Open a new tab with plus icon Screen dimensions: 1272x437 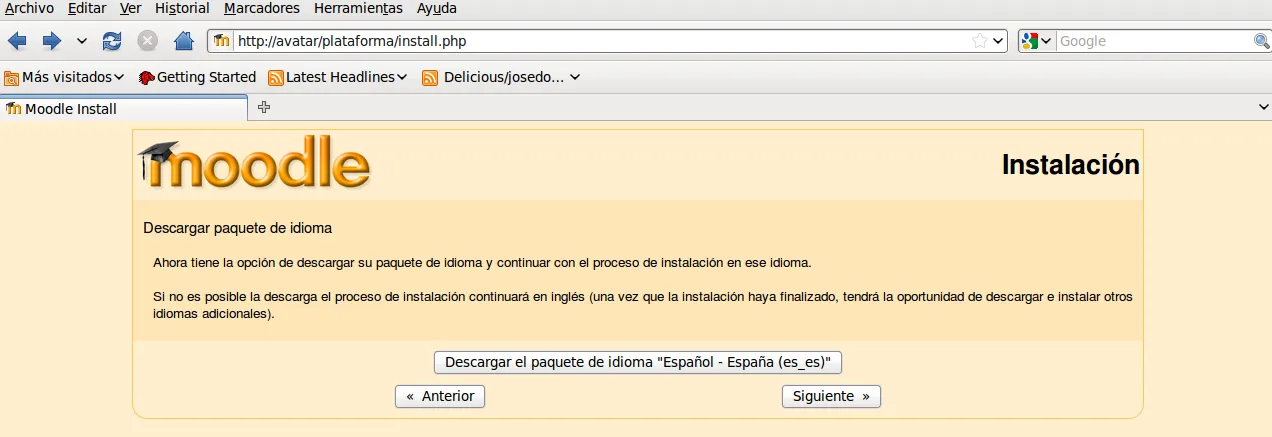(x=264, y=108)
